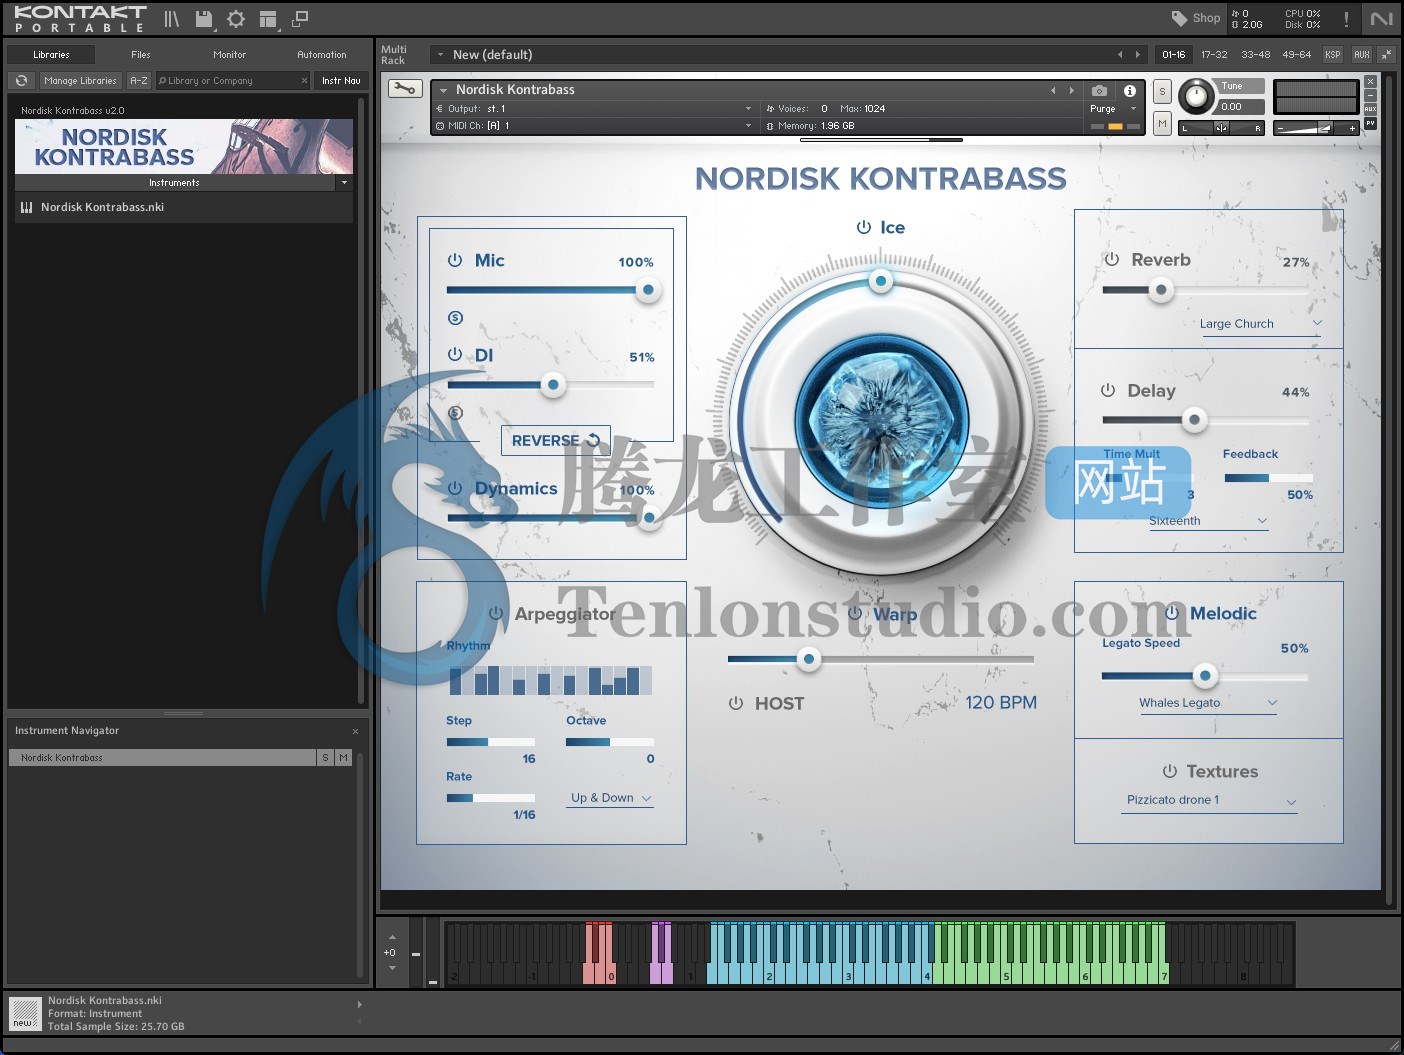1404x1055 pixels.
Task: Switch to the Automation tab
Action: (321, 55)
